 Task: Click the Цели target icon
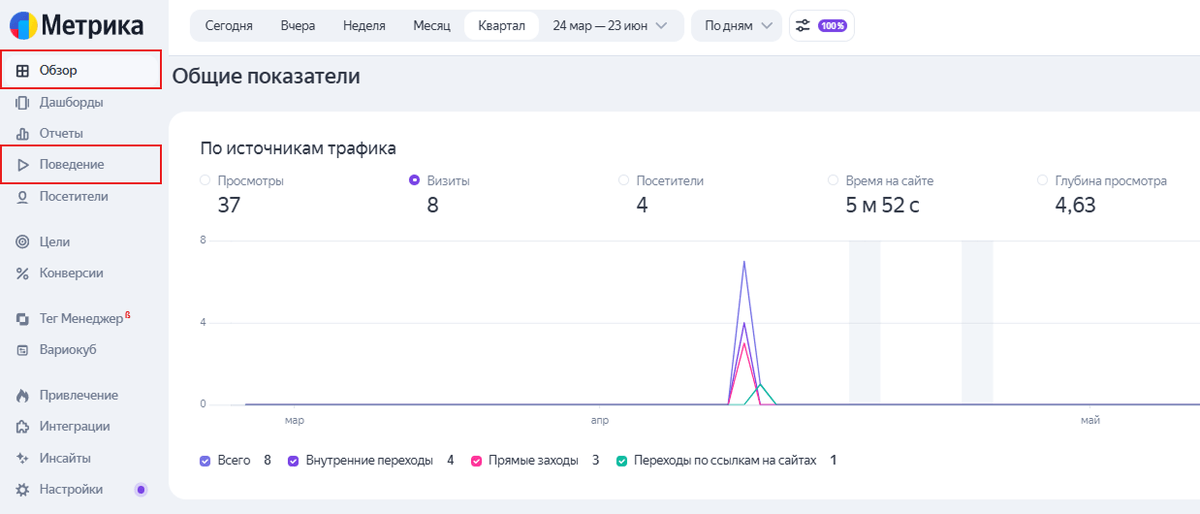coord(22,242)
